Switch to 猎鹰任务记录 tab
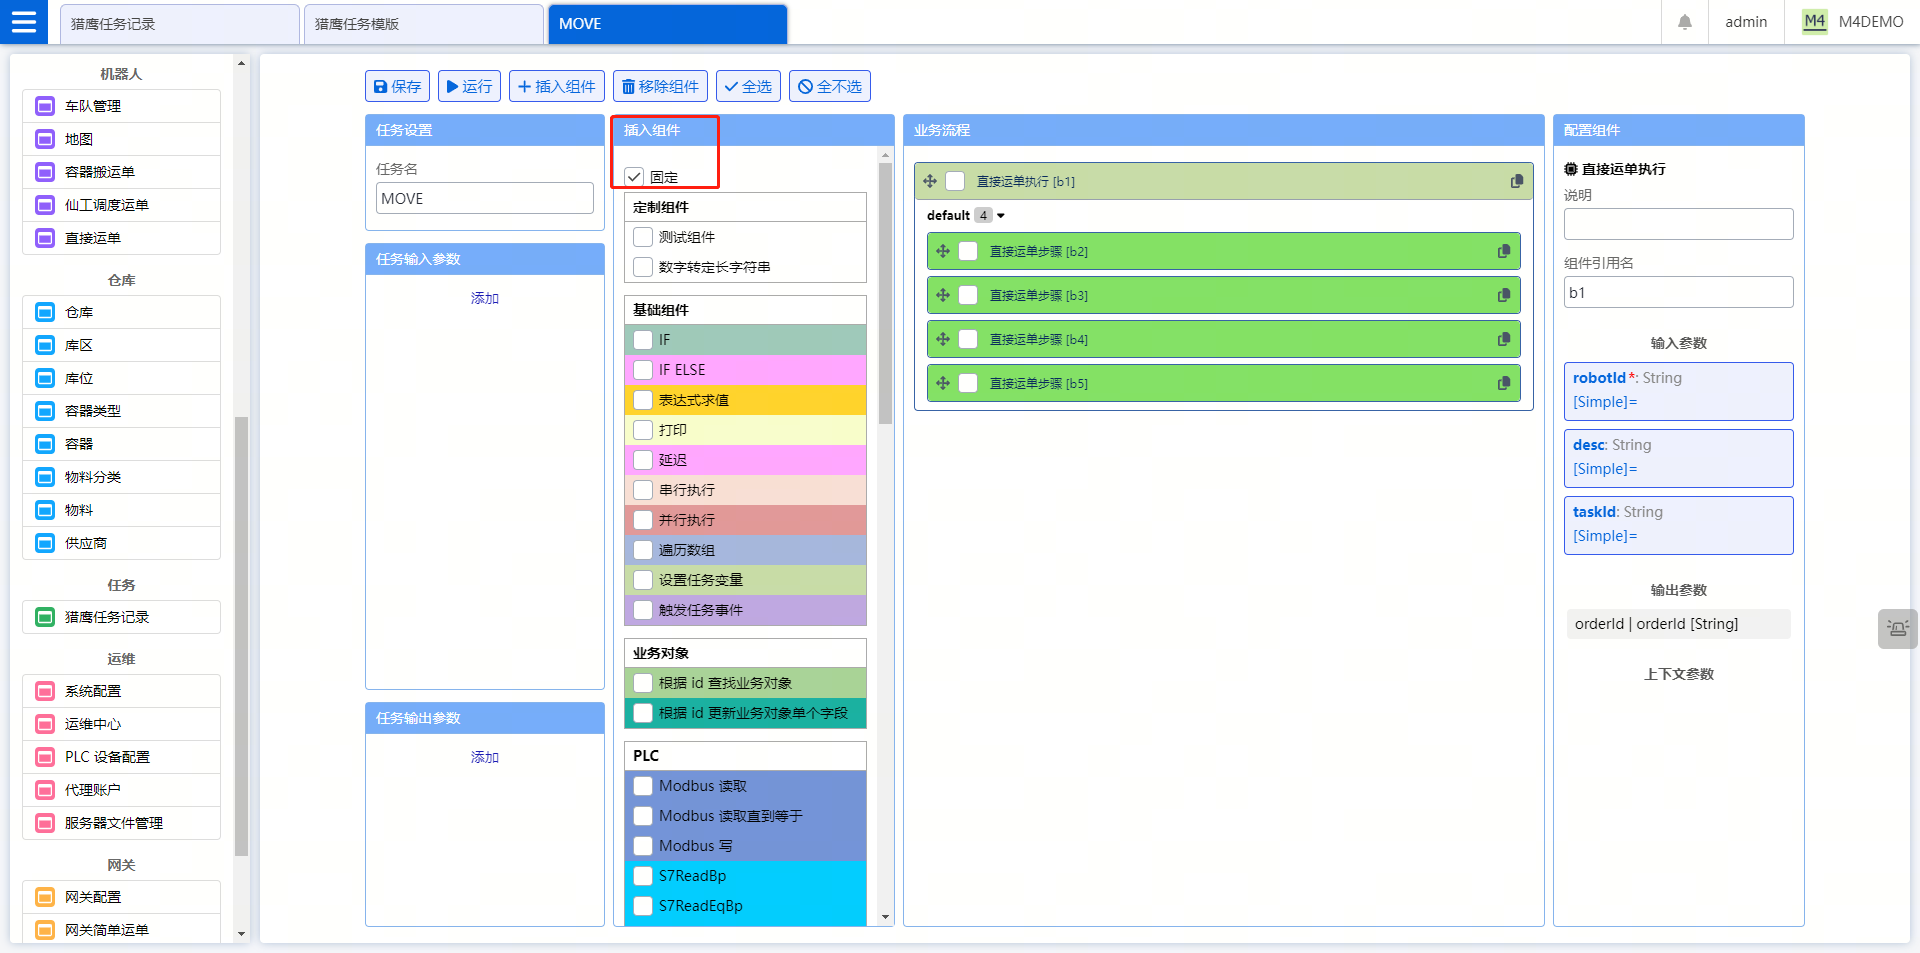 180,24
